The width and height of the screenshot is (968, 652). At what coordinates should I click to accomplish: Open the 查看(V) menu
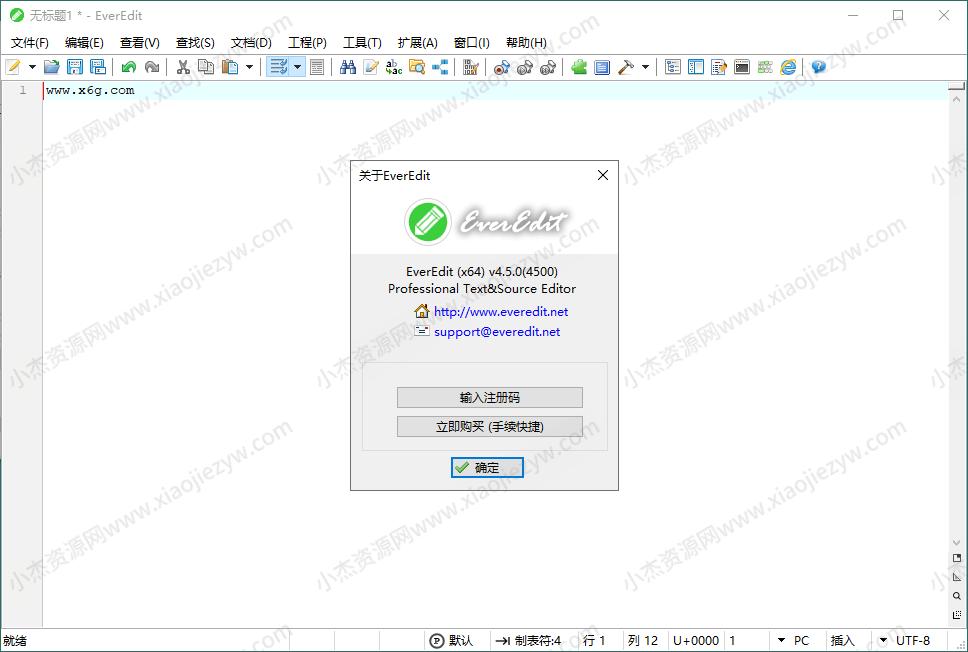140,43
